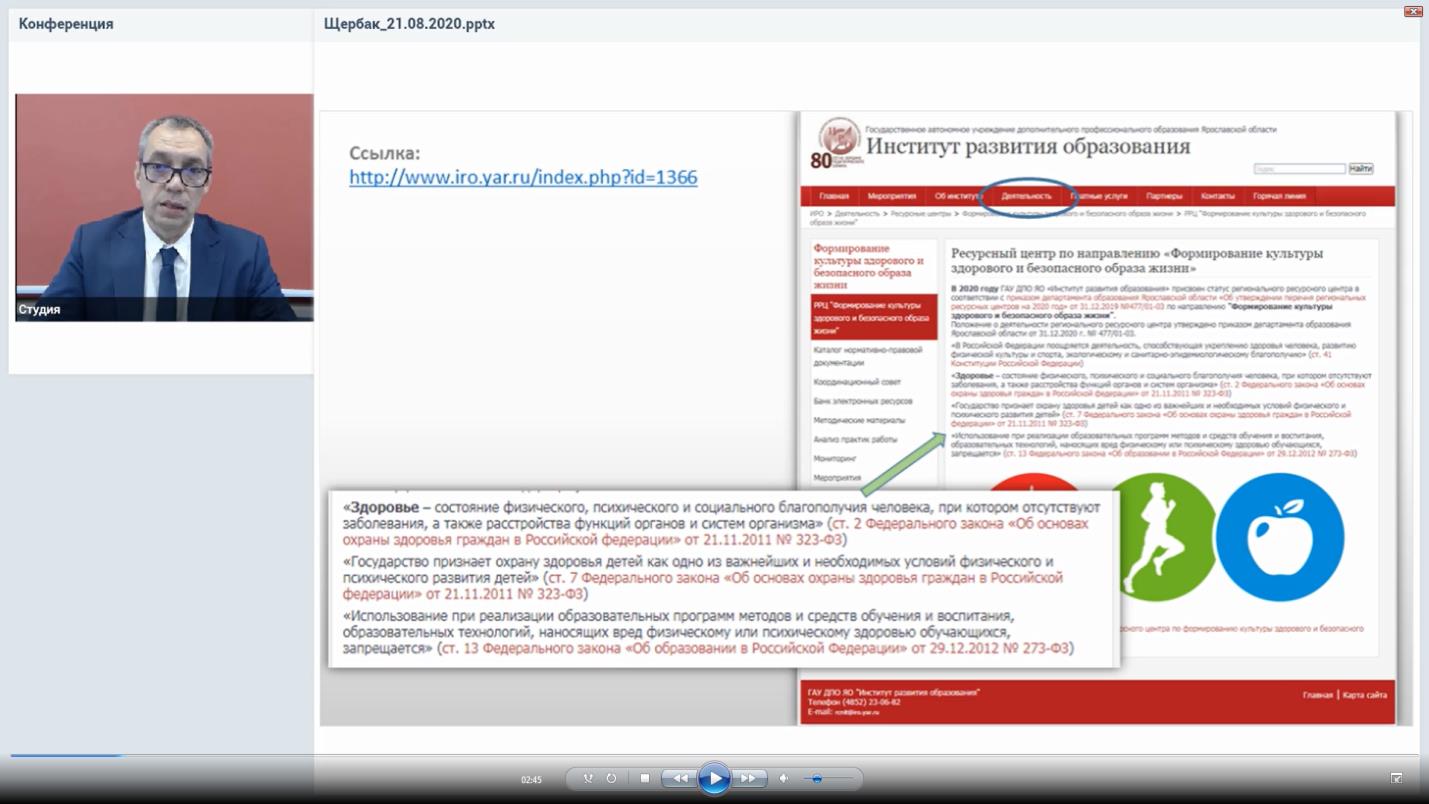Viewport: 1429px width, 804px height.
Task: Select sidebar item Методические материалы
Action: click(x=859, y=421)
